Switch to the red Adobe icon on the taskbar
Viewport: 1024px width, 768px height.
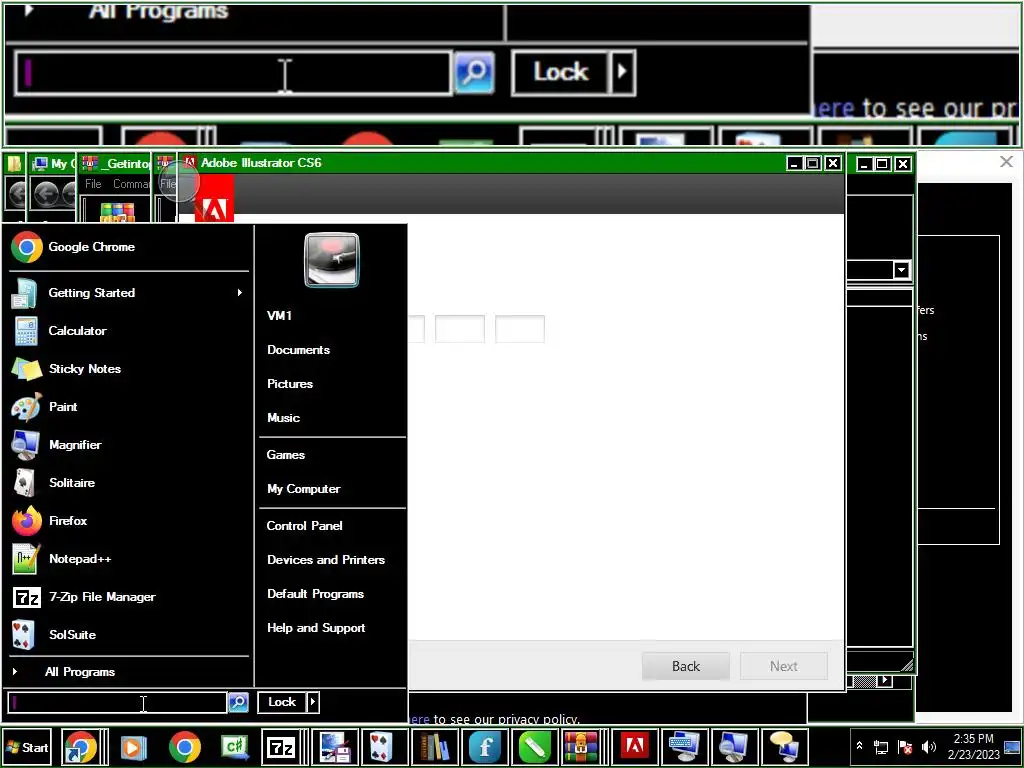(x=634, y=747)
